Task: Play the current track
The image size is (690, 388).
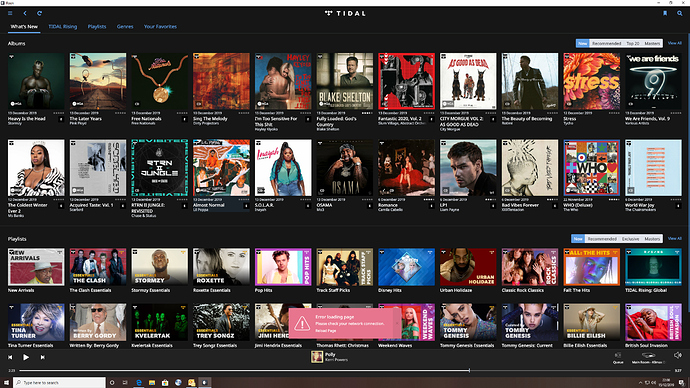Action: point(26,357)
